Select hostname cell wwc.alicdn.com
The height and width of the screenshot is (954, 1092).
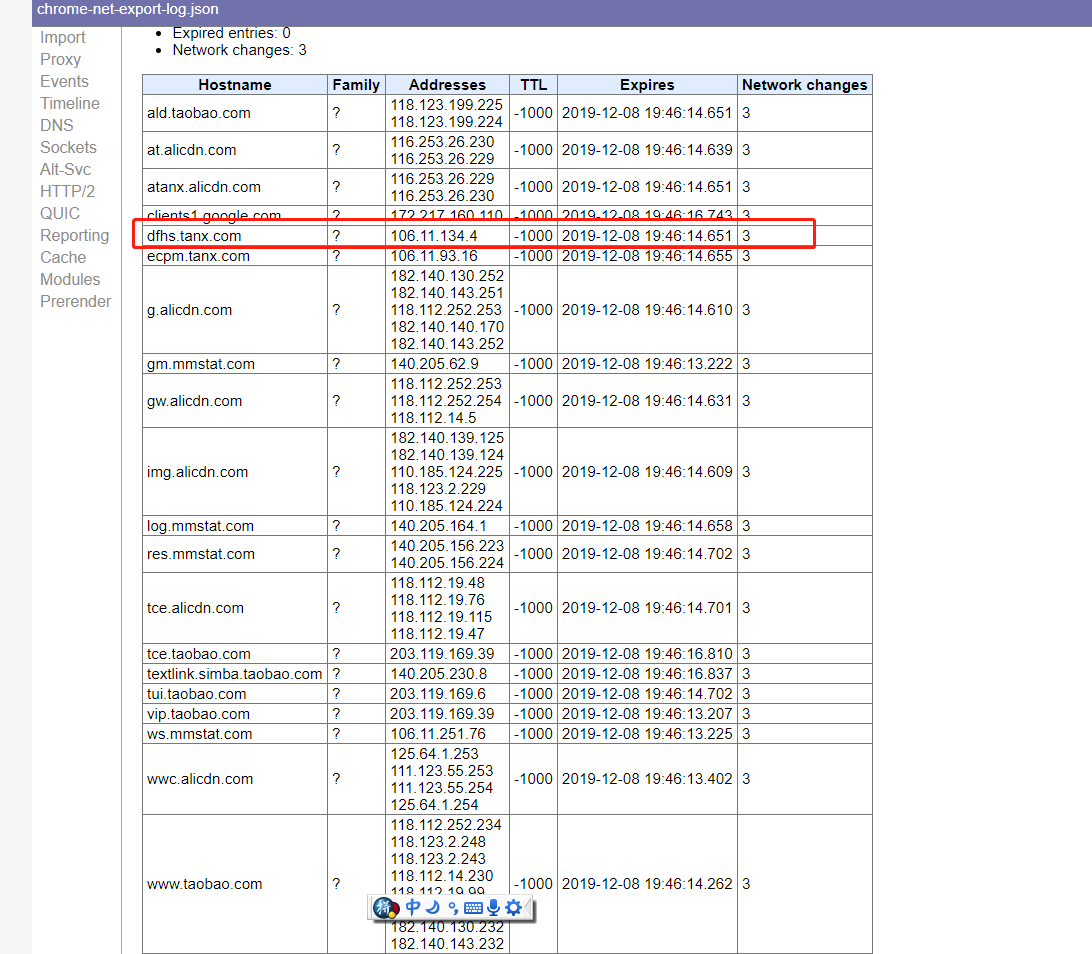tap(235, 779)
